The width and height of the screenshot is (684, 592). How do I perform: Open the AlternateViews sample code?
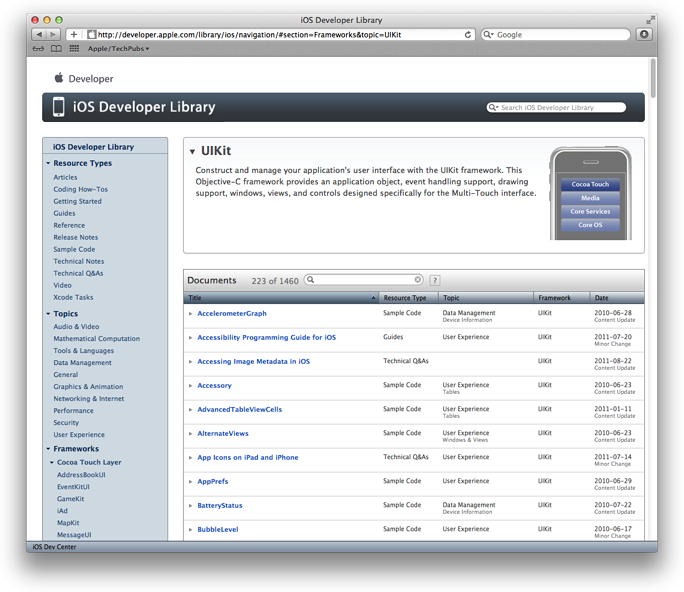tap(223, 433)
